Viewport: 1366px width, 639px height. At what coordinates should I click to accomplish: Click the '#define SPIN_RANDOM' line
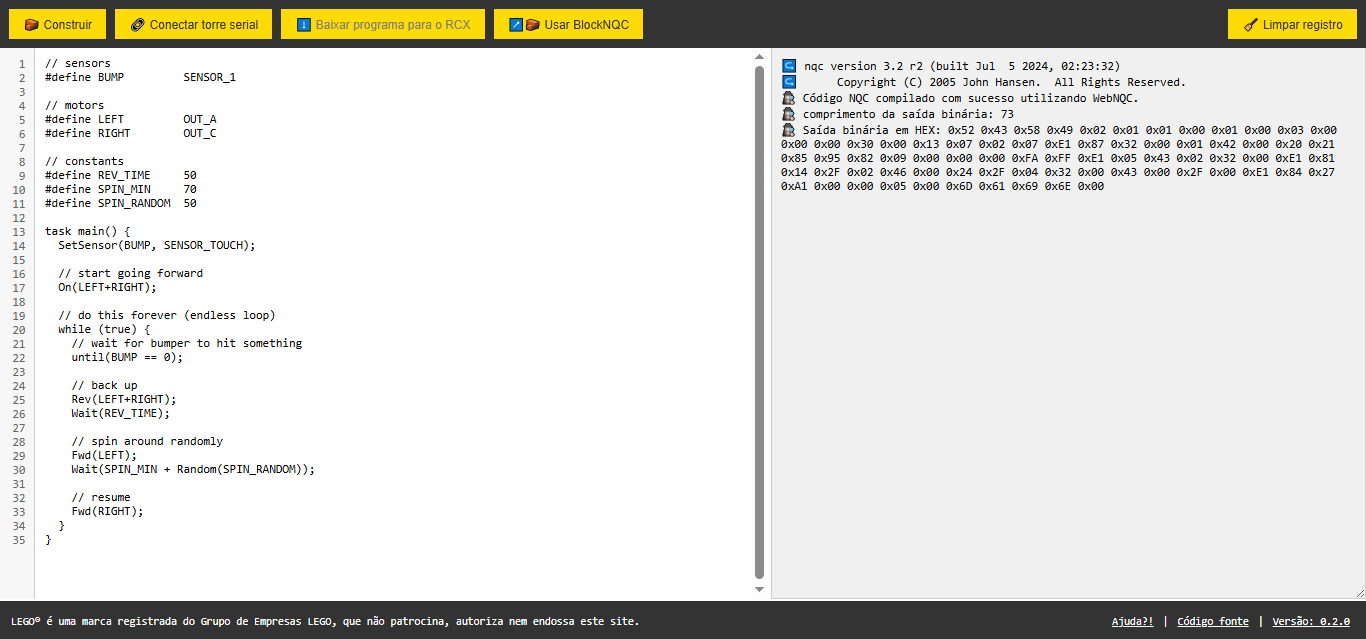[121, 203]
